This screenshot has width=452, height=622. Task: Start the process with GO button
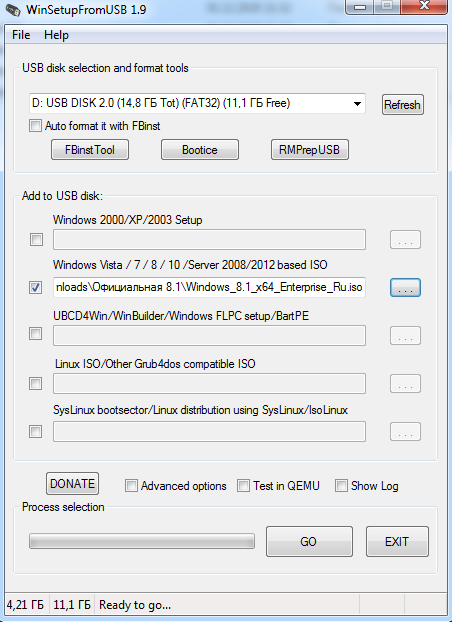309,541
